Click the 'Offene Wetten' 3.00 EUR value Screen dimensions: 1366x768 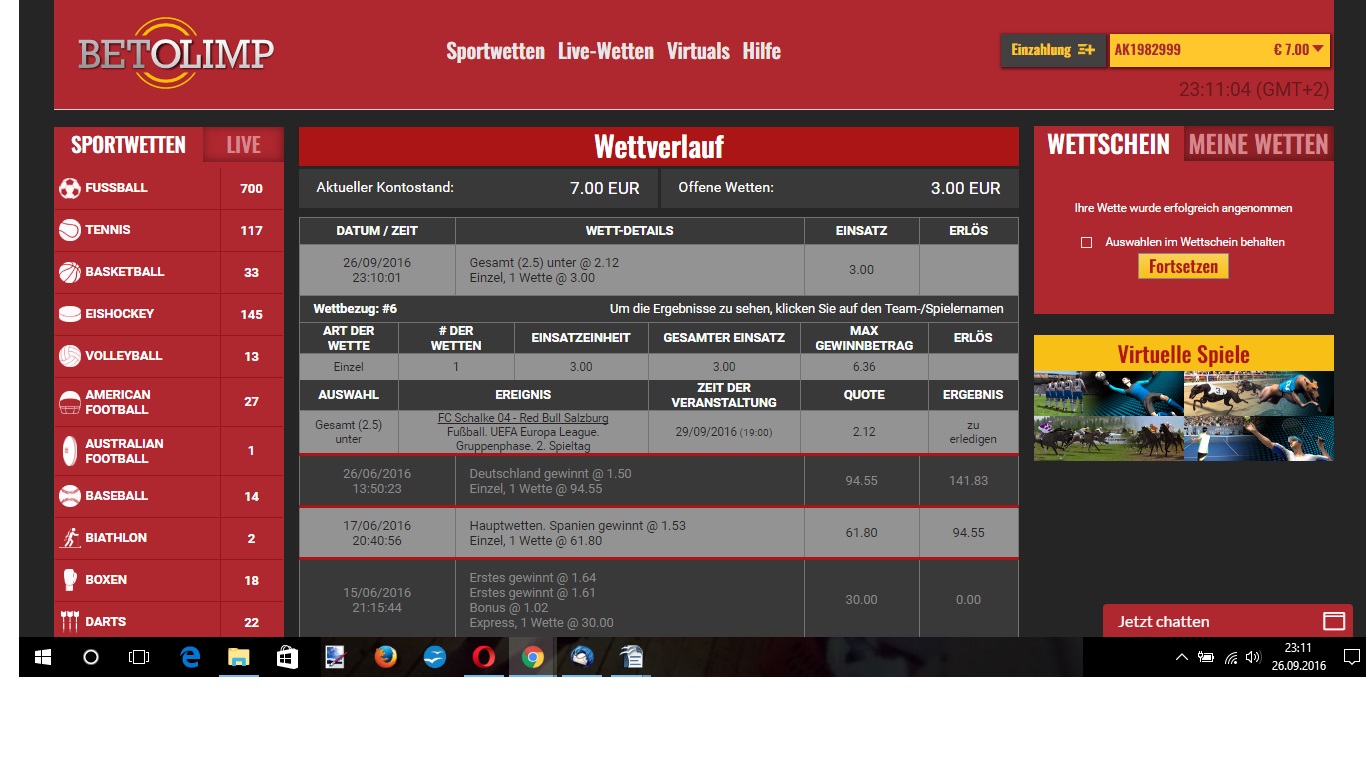click(965, 188)
